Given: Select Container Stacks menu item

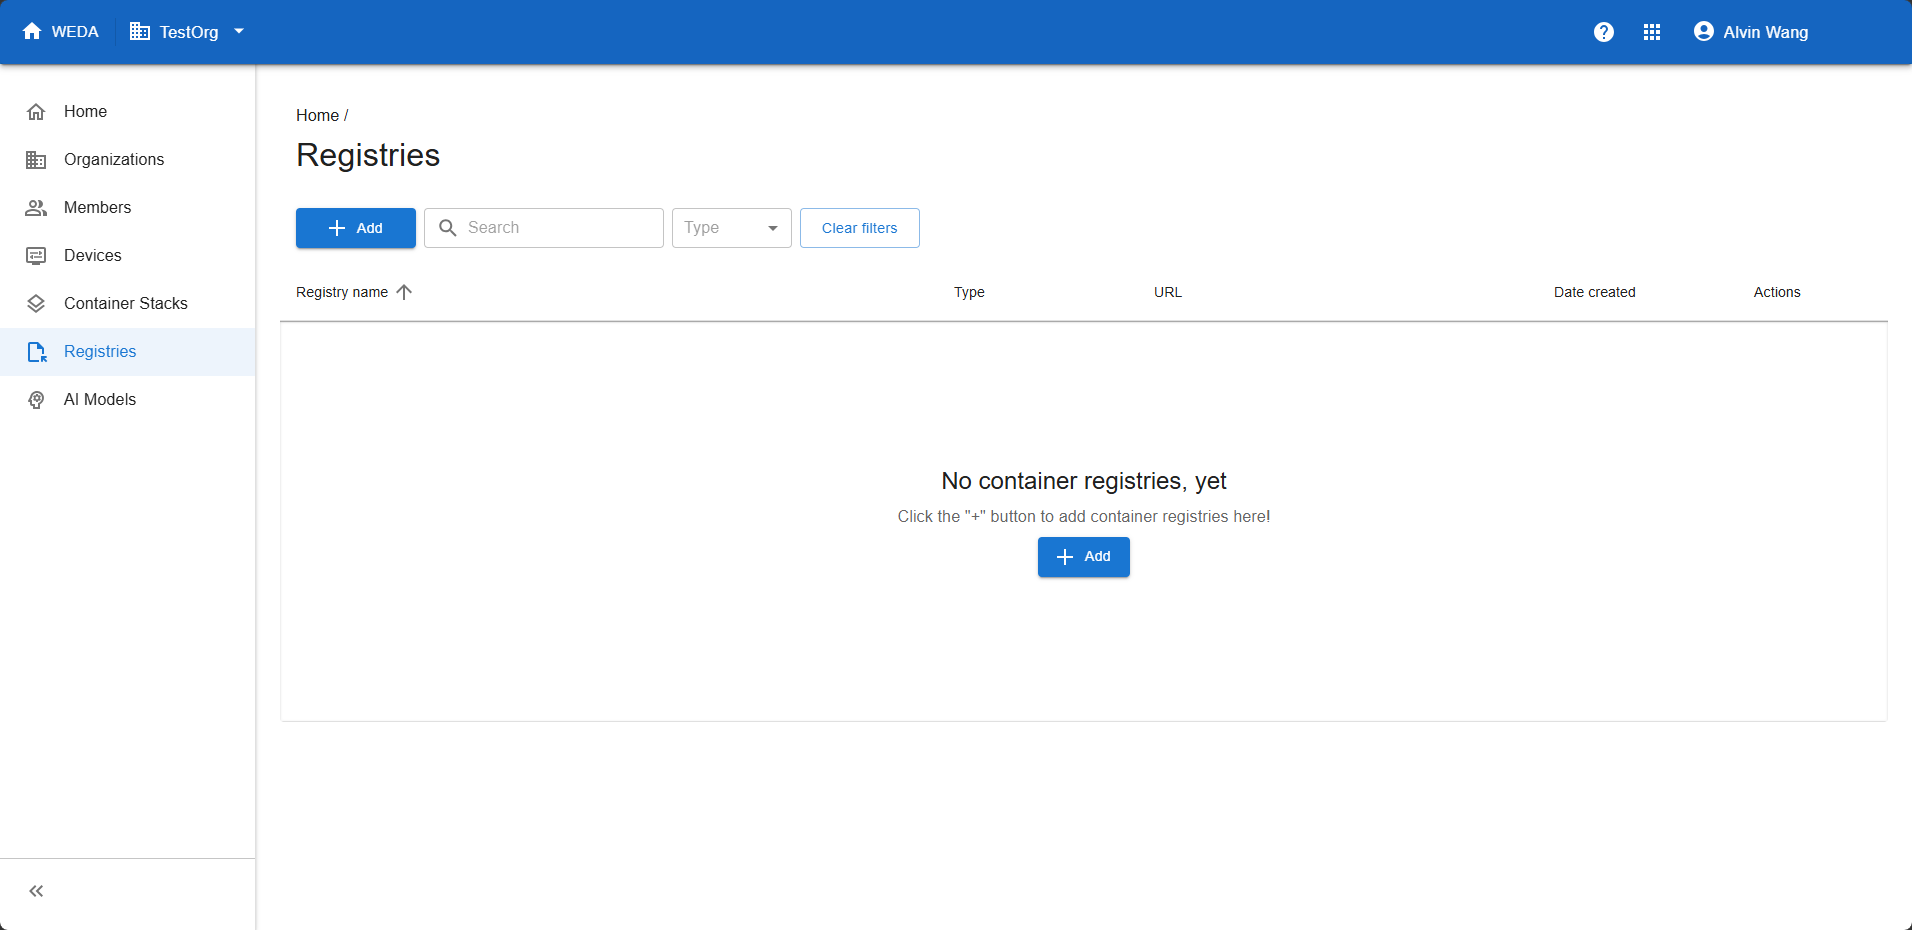Looking at the screenshot, I should coord(128,304).
